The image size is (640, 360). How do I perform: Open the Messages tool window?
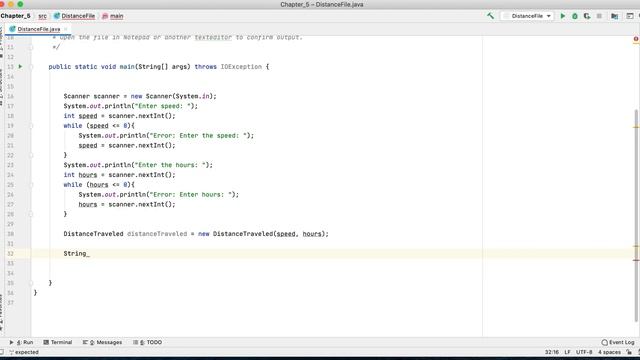[x=102, y=342]
